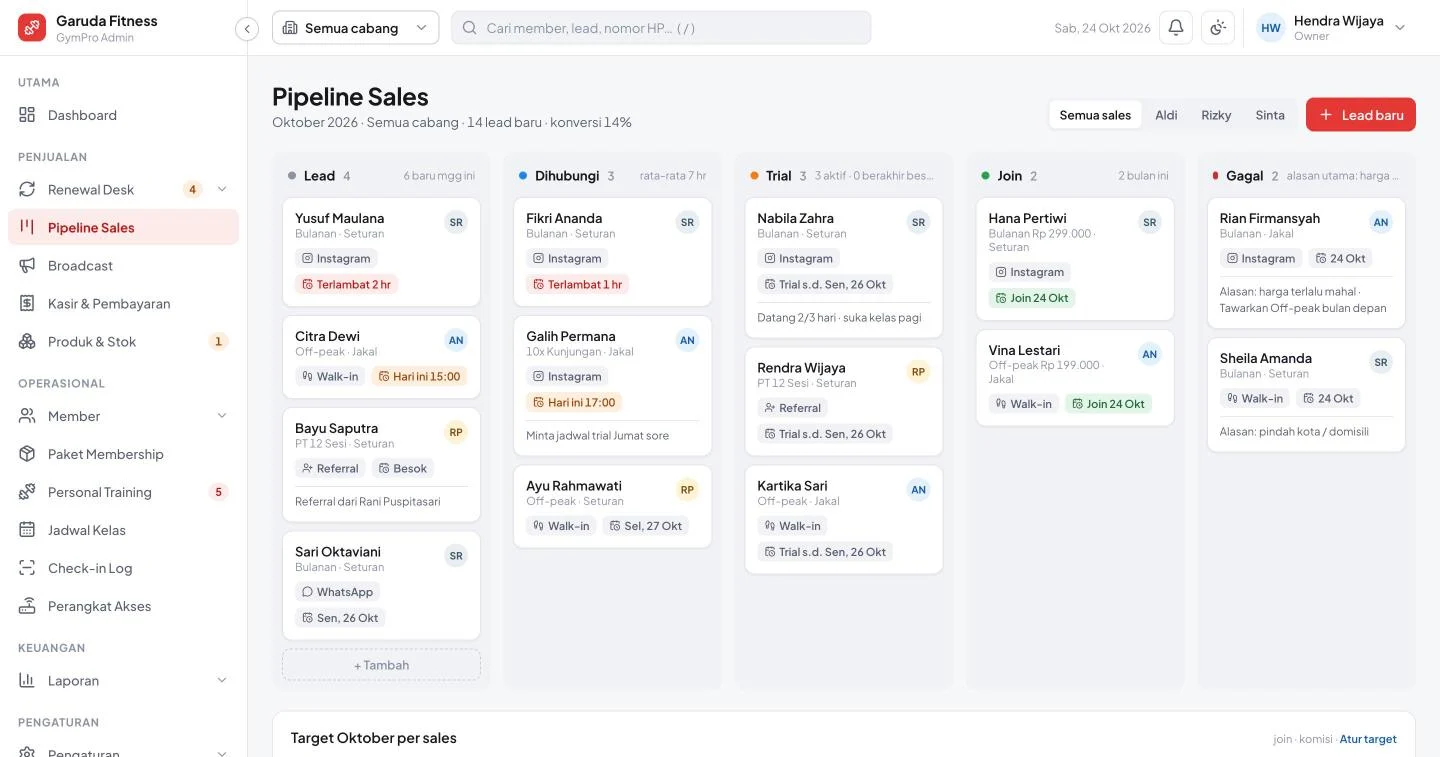This screenshot has height=757, width=1440.
Task: Expand the Laporan submenu chevron
Action: 222,681
